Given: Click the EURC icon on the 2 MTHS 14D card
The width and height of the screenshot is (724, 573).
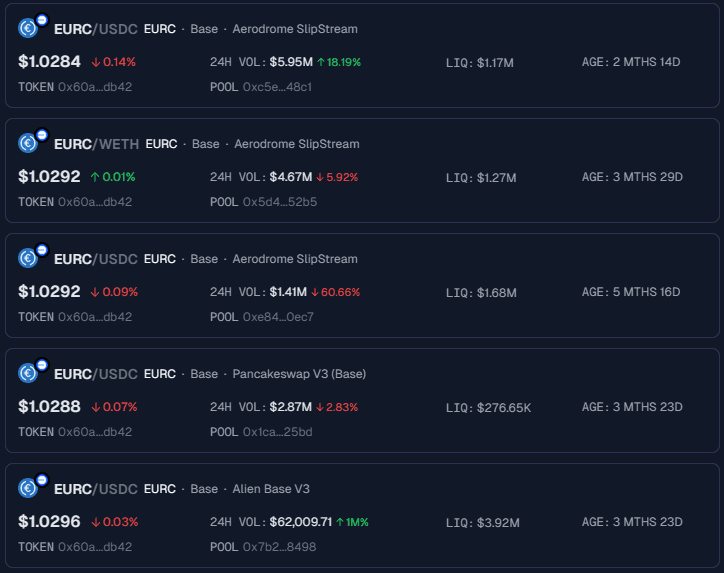Looking at the screenshot, I should point(28,28).
